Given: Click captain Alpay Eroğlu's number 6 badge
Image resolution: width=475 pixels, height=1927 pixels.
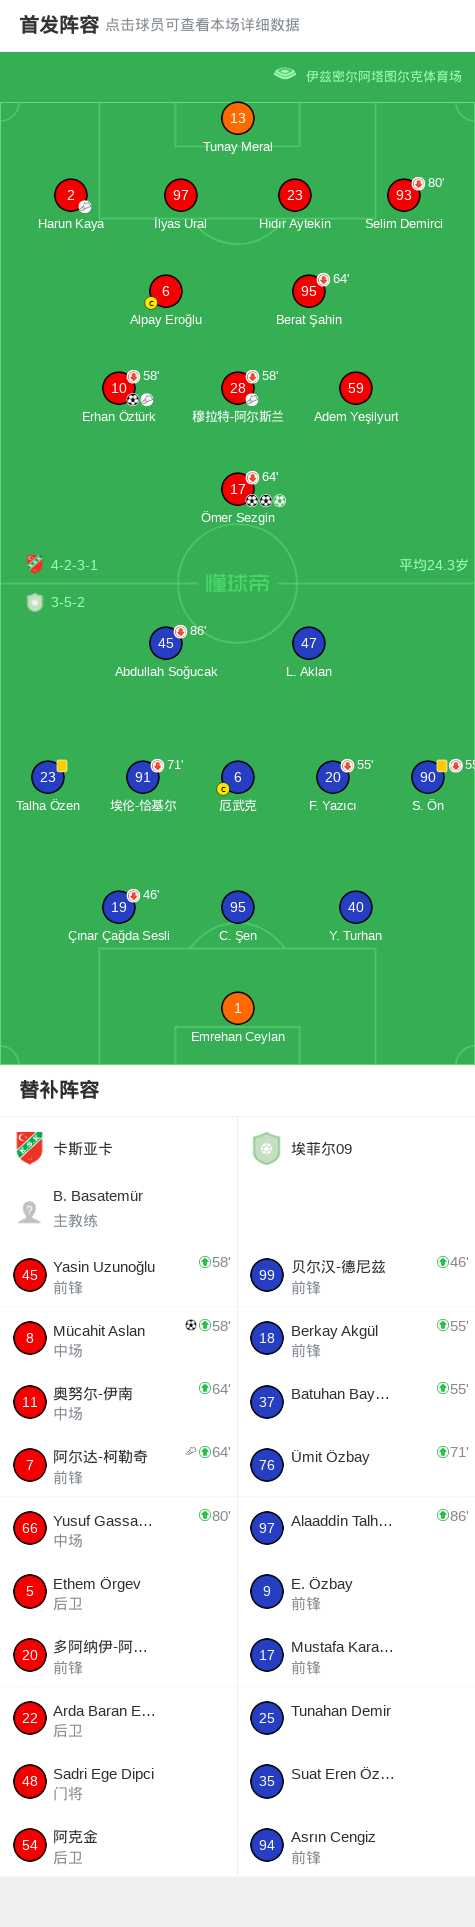Looking at the screenshot, I should tap(166, 291).
